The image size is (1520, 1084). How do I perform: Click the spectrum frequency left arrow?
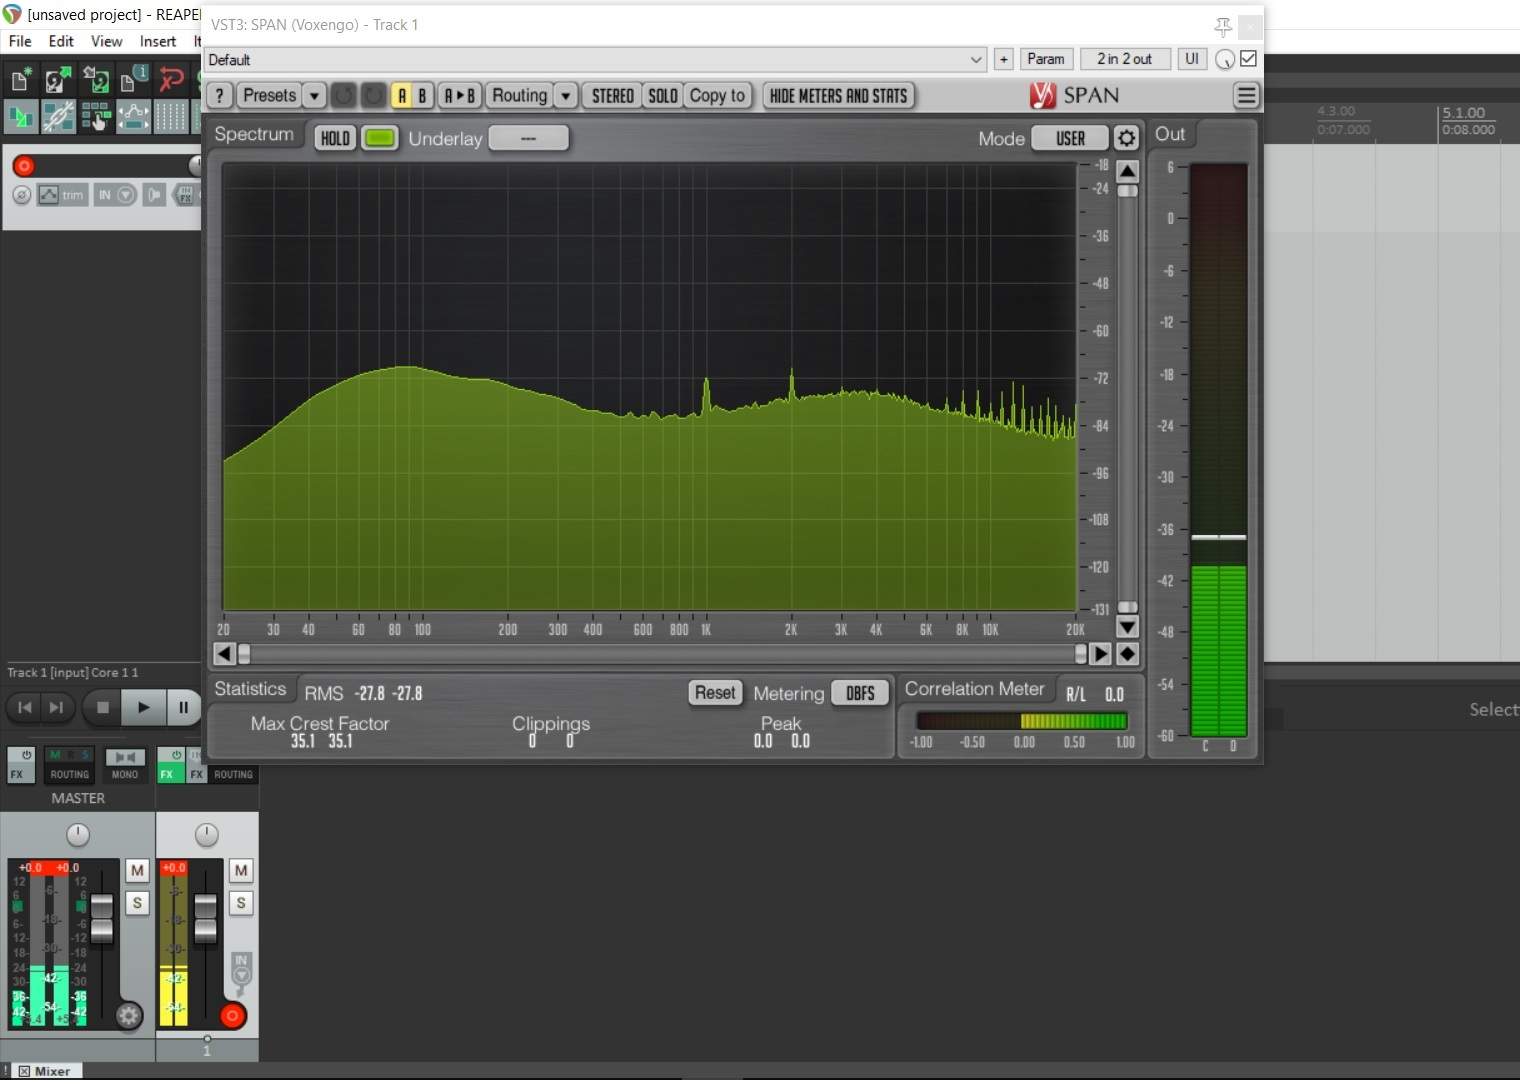click(225, 654)
